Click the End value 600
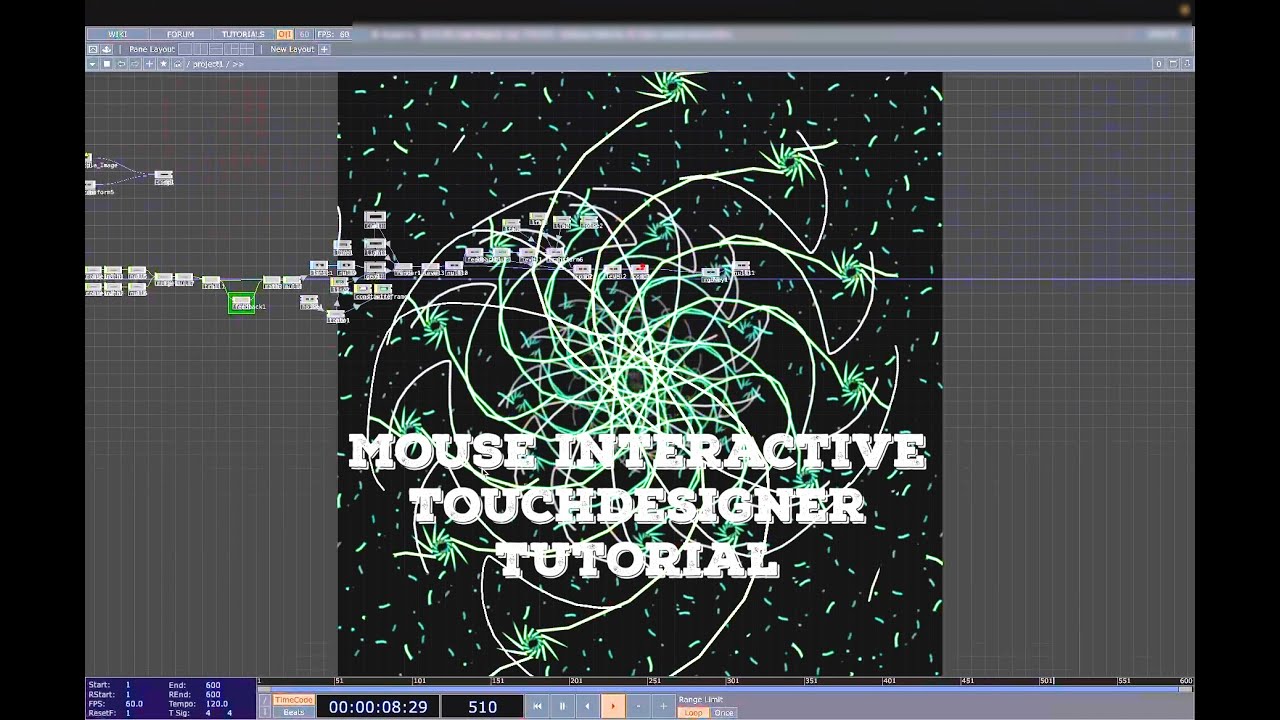The image size is (1280, 720). click(x=213, y=685)
